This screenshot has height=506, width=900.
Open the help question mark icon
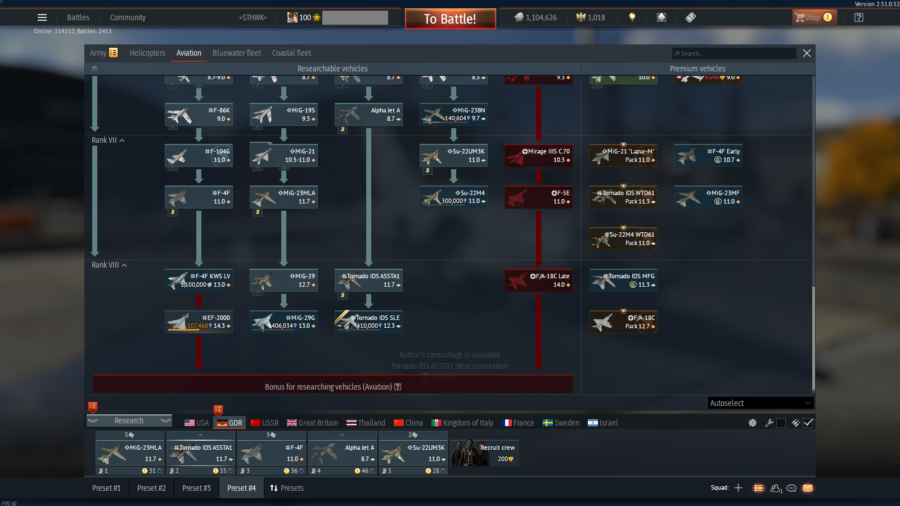[858, 17]
